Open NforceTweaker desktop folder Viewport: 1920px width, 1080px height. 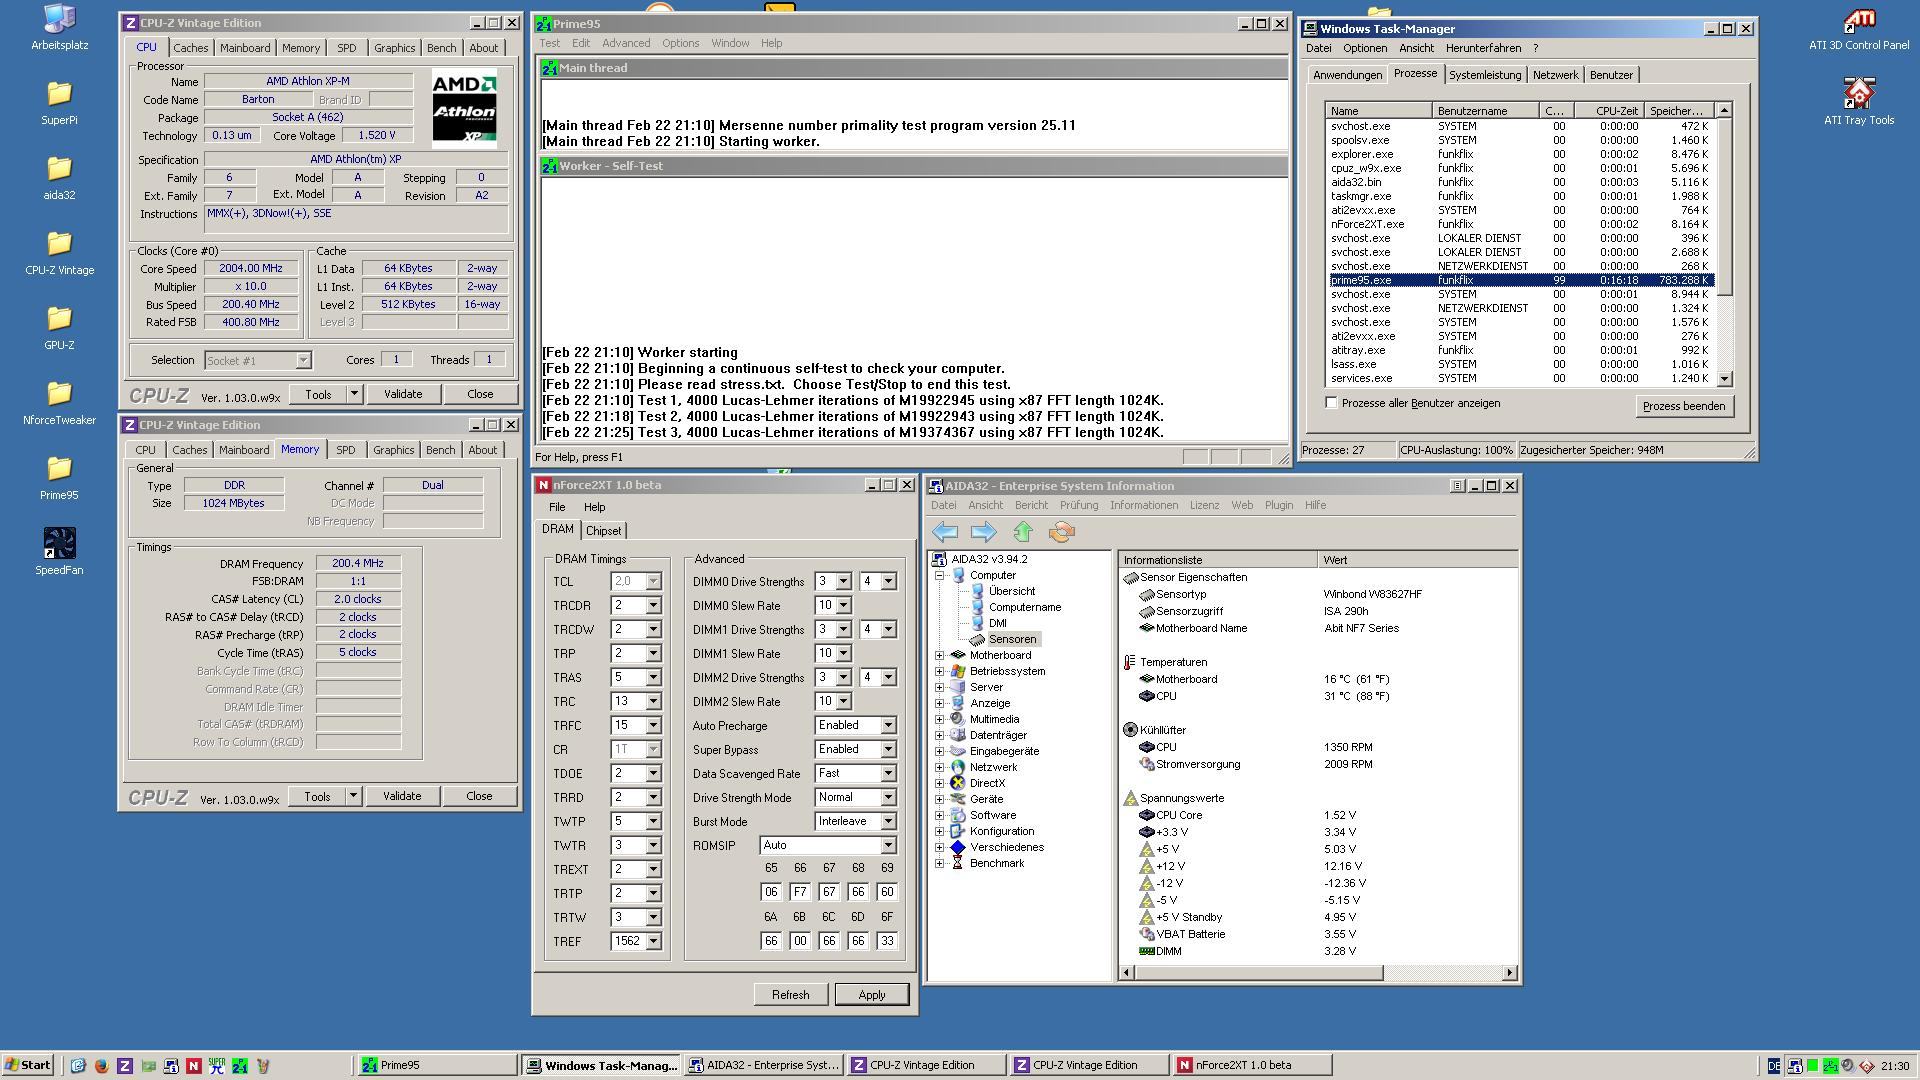click(x=59, y=402)
